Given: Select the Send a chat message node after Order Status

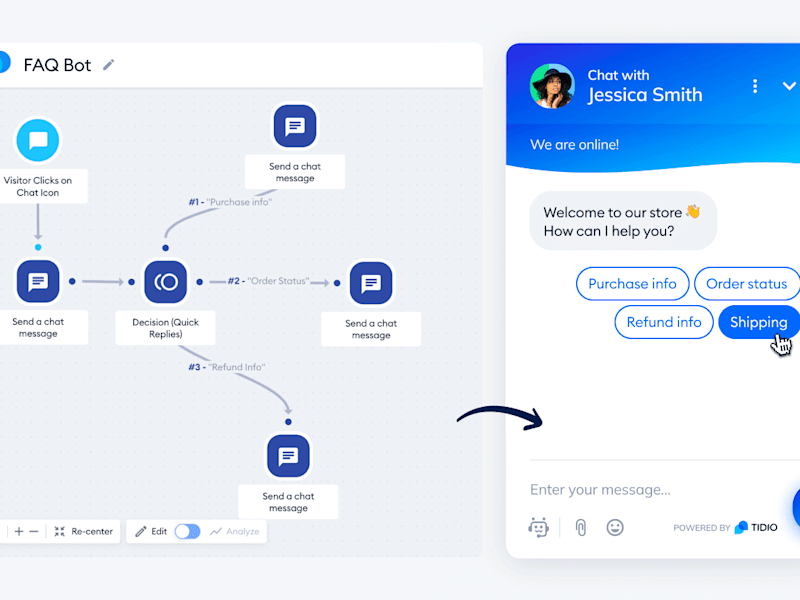Looking at the screenshot, I should tap(371, 283).
